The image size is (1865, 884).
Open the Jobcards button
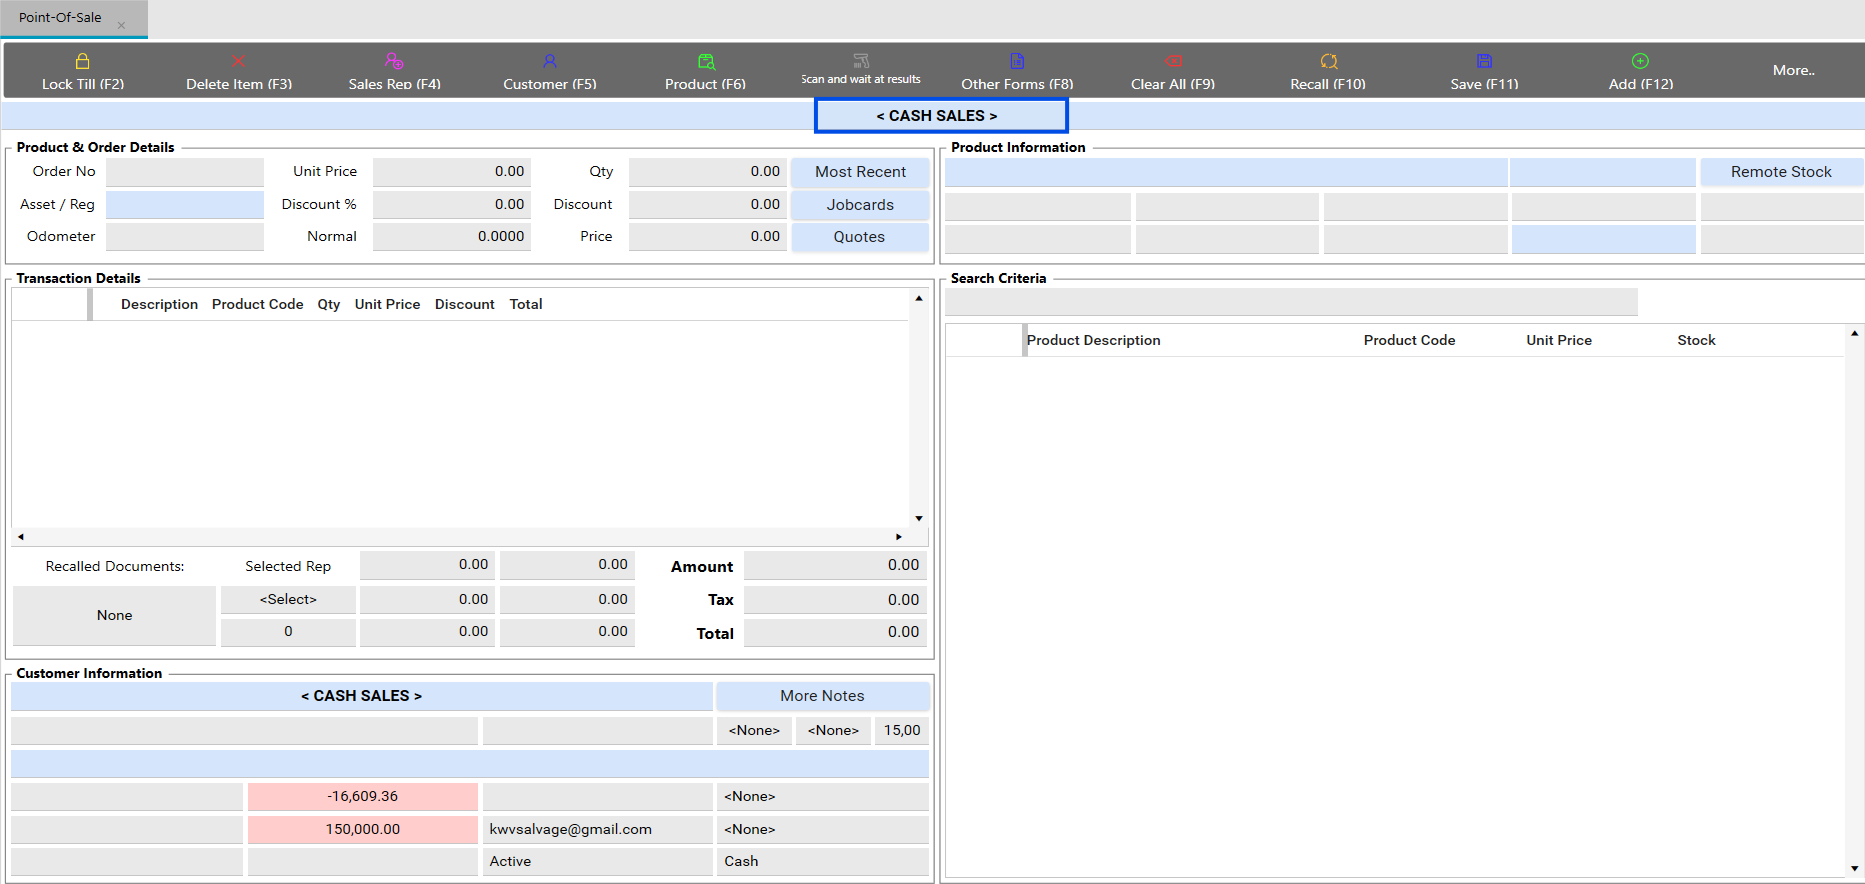(860, 205)
